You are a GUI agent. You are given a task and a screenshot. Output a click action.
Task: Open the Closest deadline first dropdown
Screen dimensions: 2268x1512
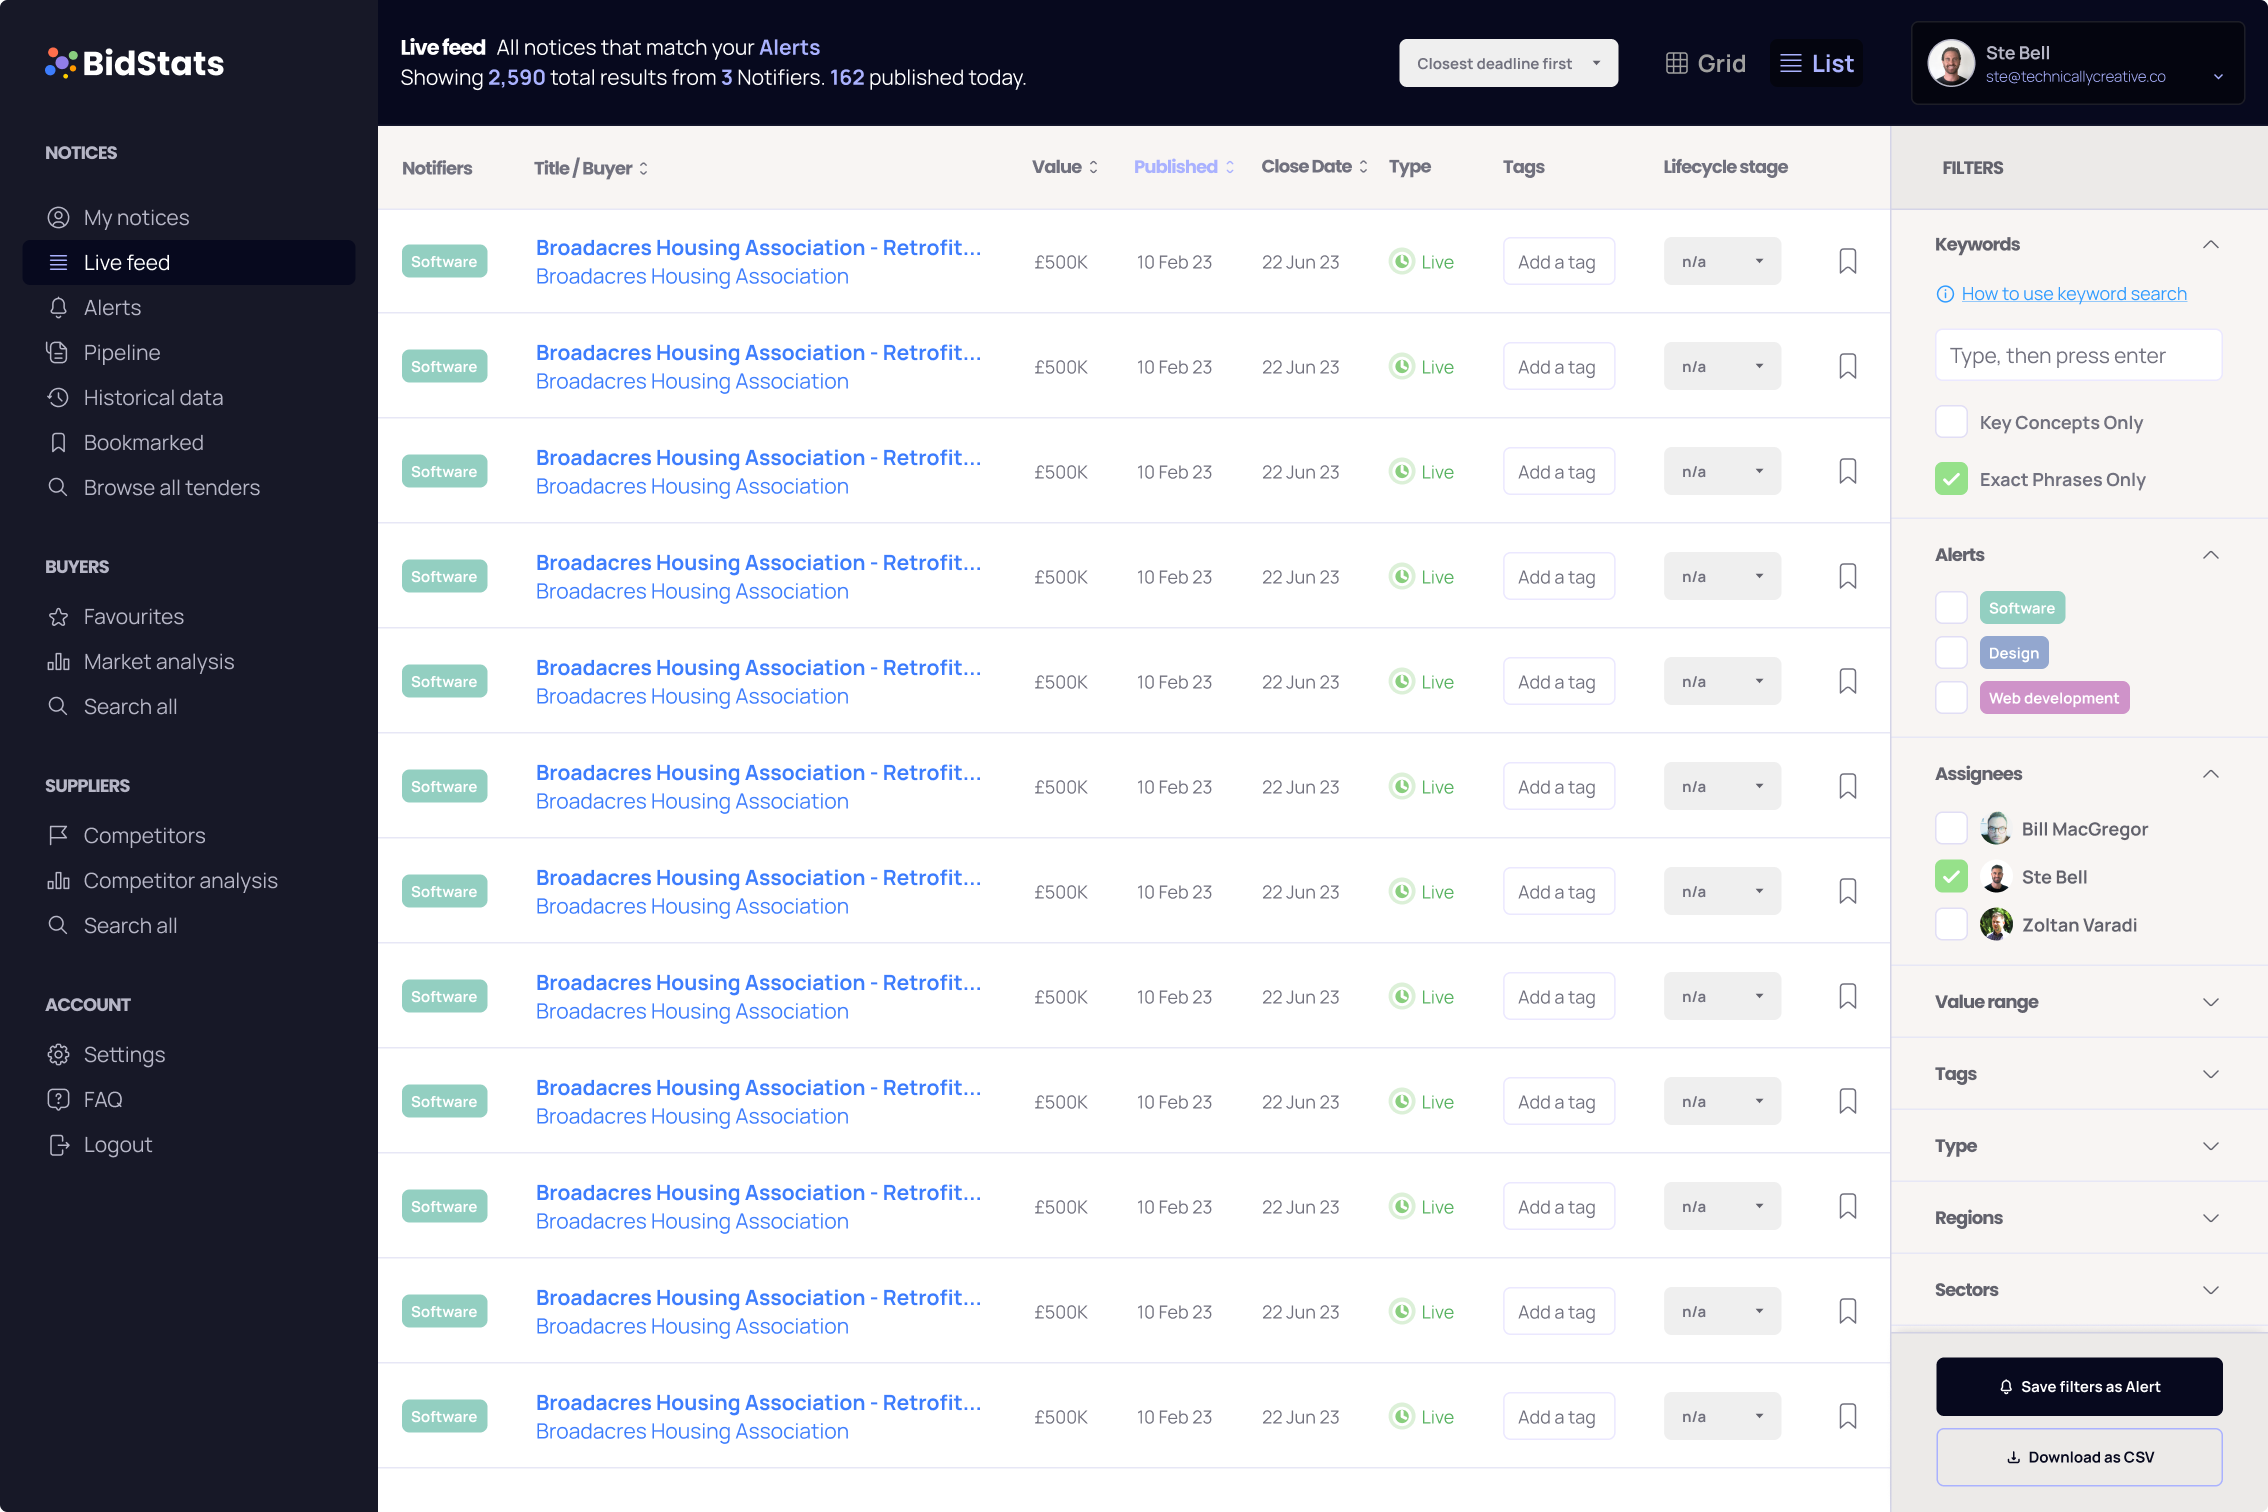click(x=1507, y=63)
